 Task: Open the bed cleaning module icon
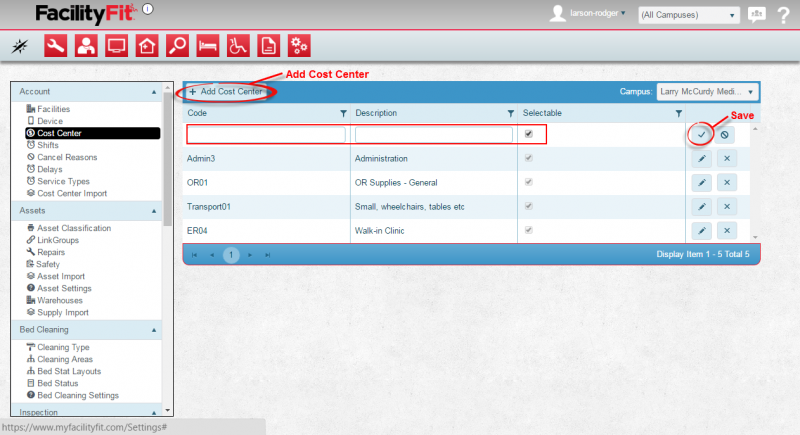[x=208, y=46]
